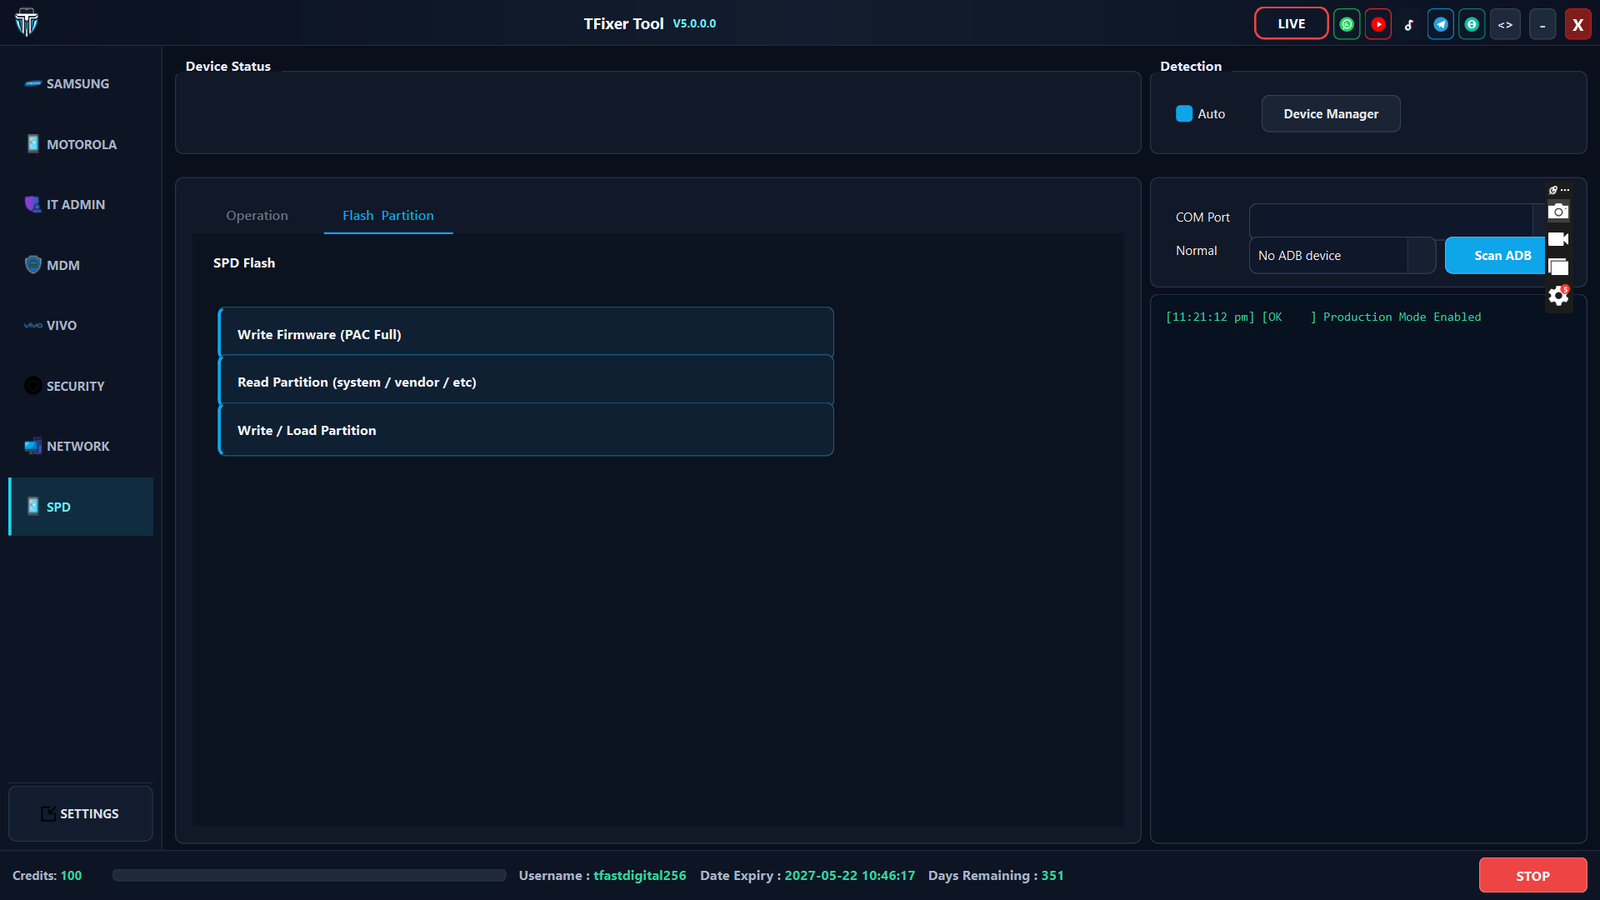The image size is (1600, 900).
Task: Select the SPD sidebar section
Action: pos(81,507)
